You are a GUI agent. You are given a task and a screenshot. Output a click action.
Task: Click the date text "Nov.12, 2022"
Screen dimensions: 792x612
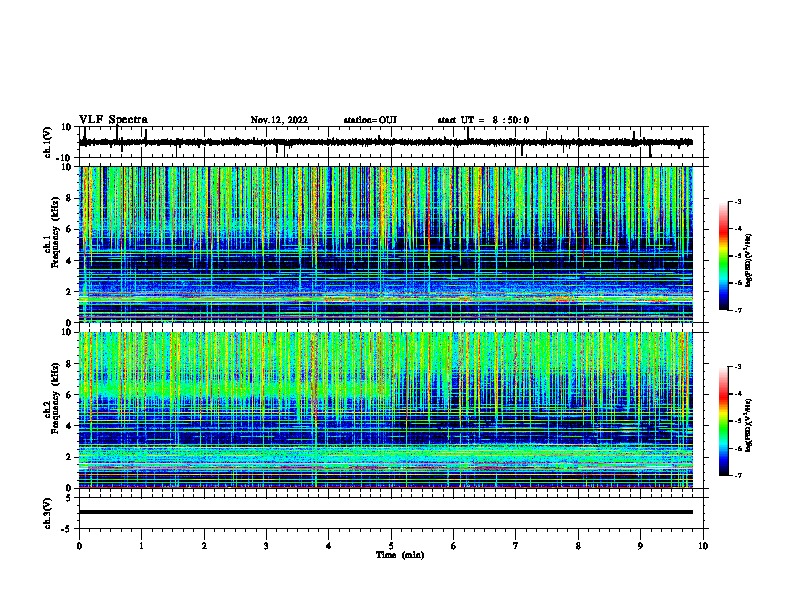coord(279,120)
